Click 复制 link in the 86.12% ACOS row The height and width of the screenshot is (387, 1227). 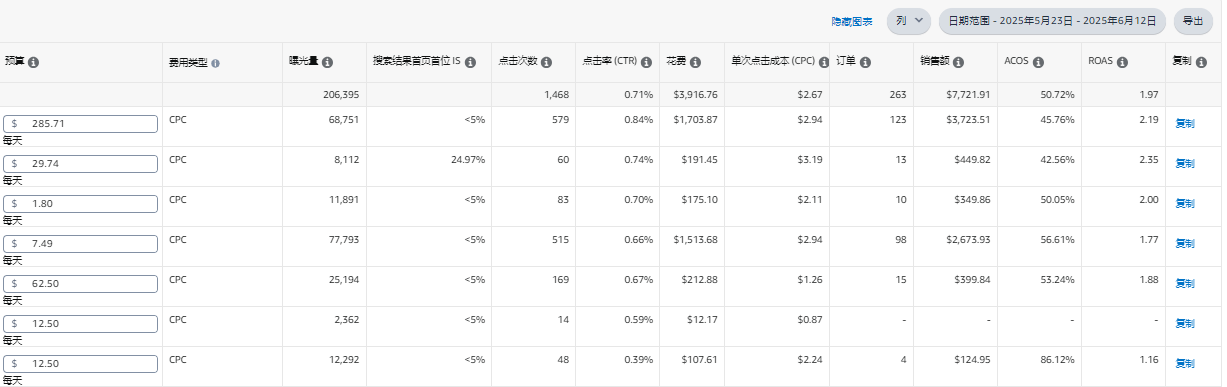coord(1184,363)
